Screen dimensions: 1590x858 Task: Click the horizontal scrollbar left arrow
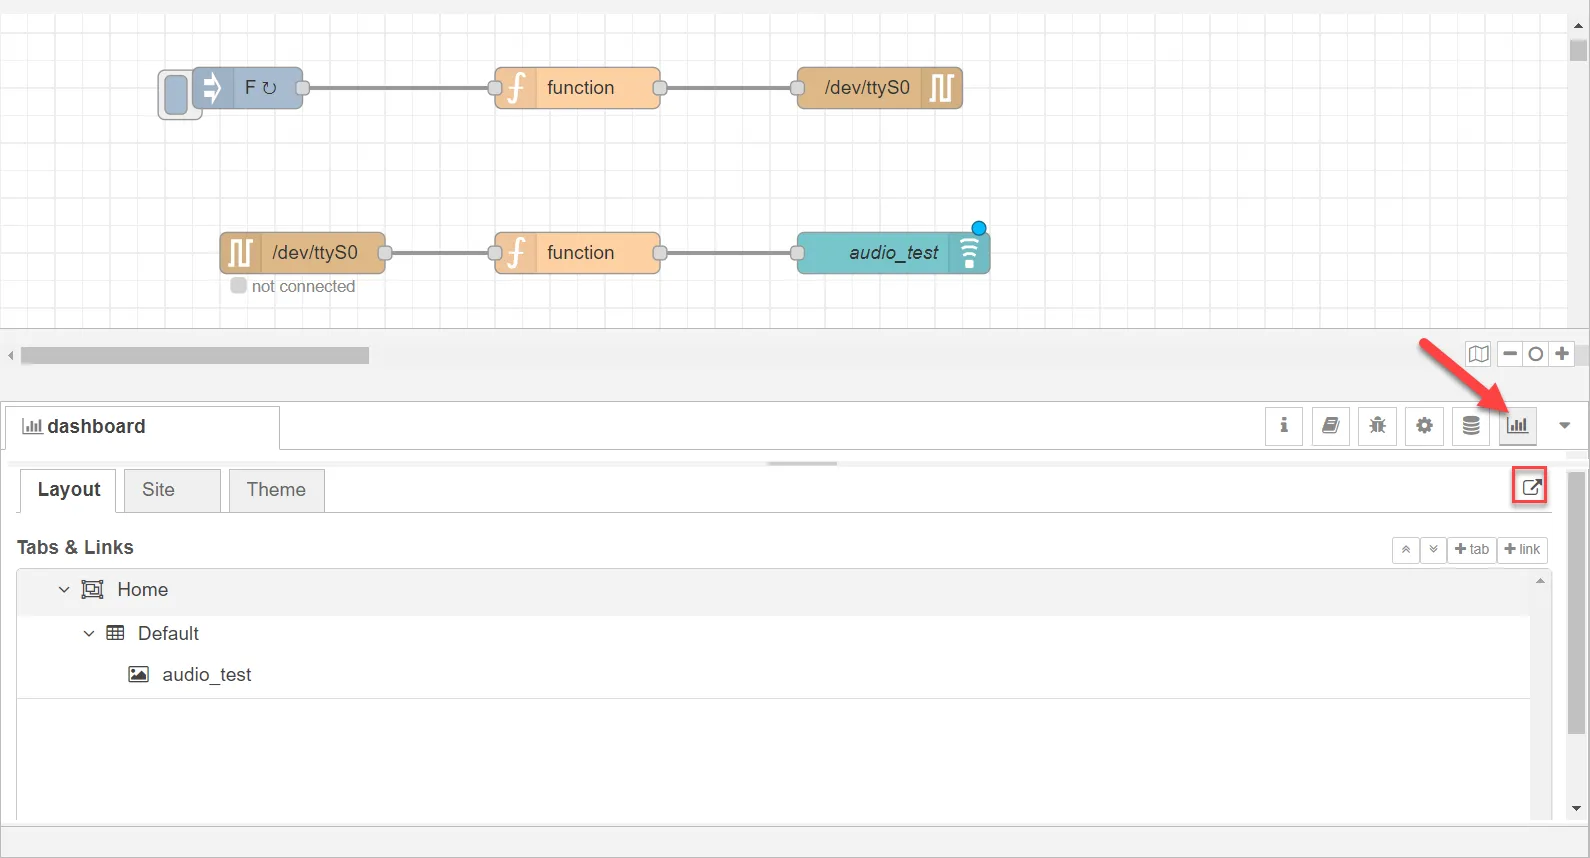pos(11,356)
